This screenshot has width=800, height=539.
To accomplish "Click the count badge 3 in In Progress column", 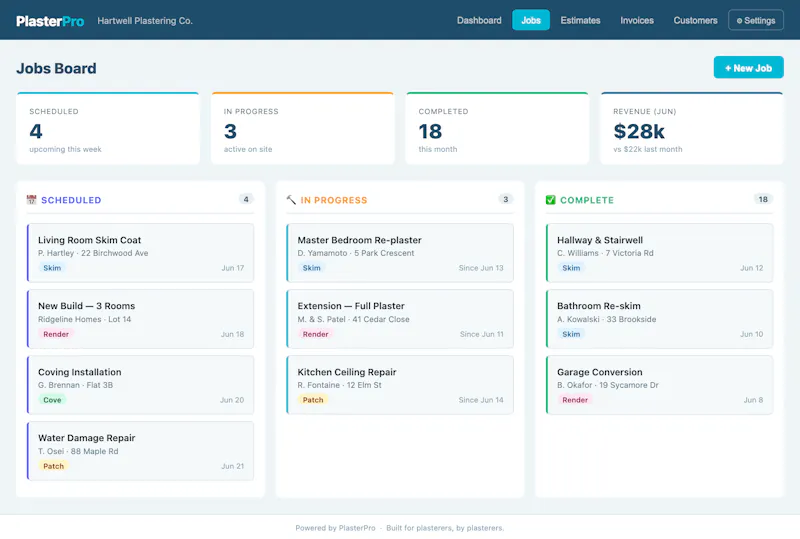I will coord(505,199).
